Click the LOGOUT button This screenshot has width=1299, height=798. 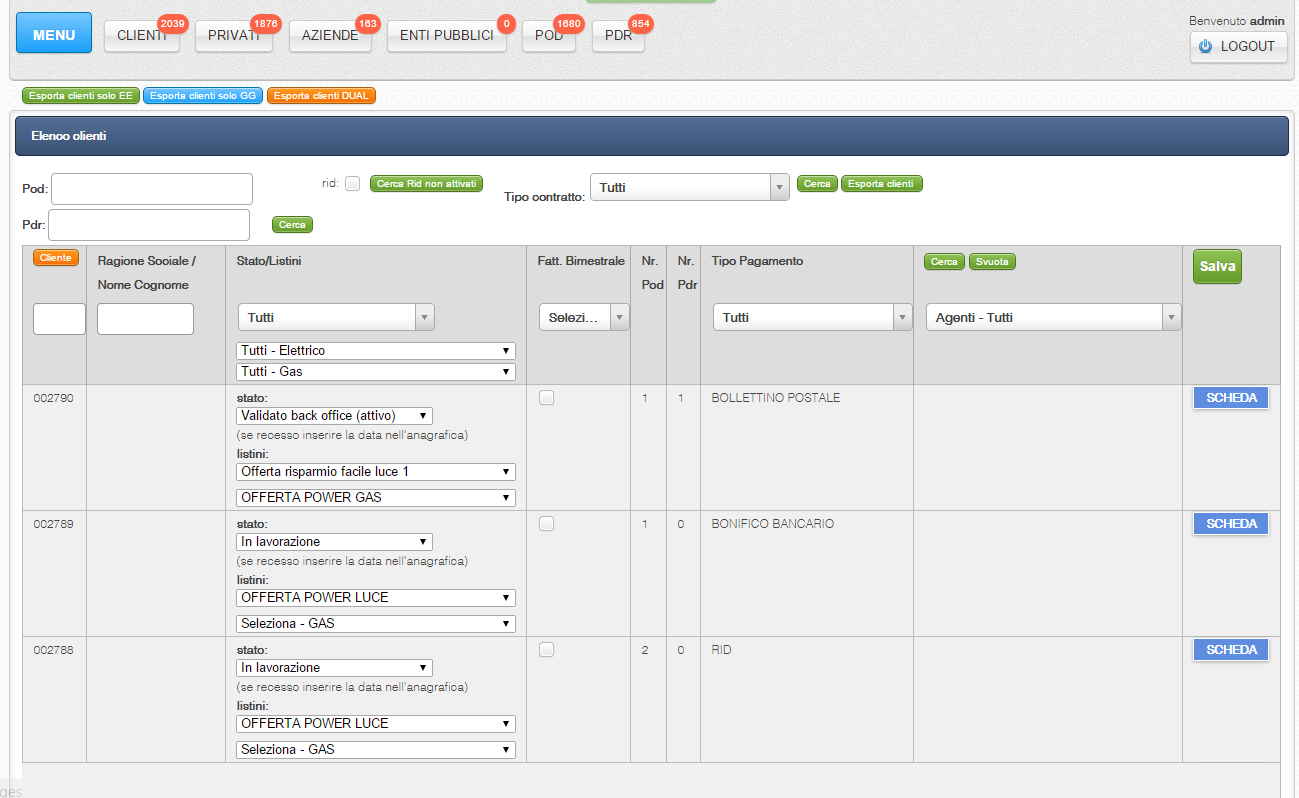click(1238, 47)
